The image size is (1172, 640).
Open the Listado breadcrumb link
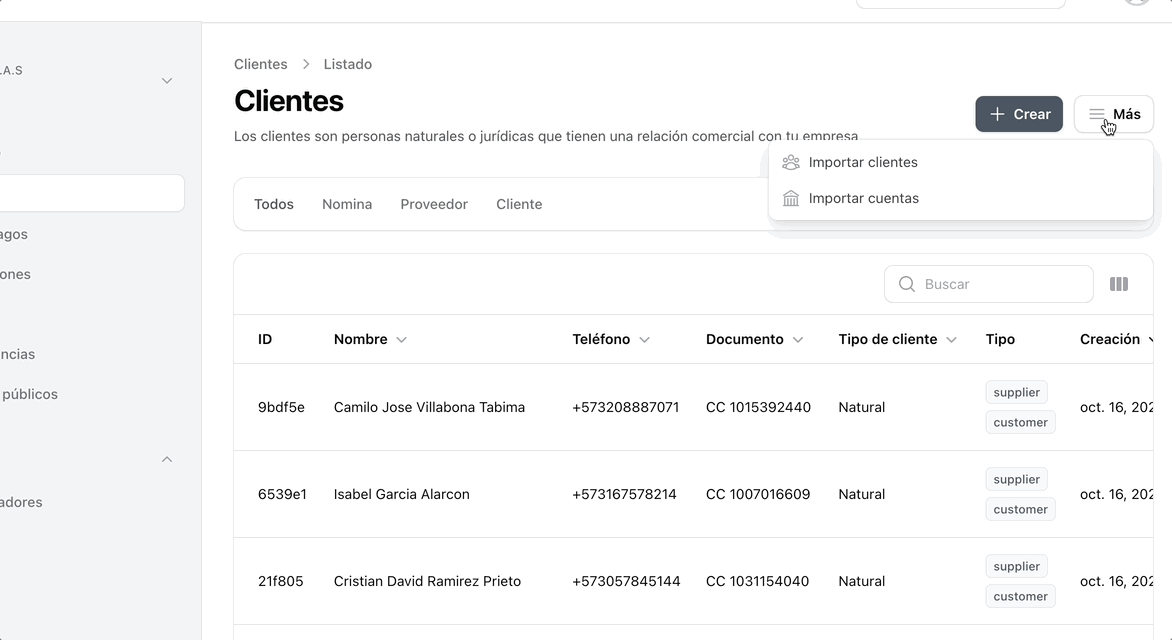[x=347, y=63]
